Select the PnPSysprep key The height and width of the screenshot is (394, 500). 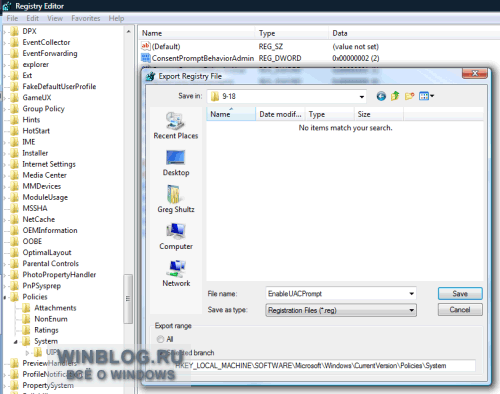click(x=42, y=286)
